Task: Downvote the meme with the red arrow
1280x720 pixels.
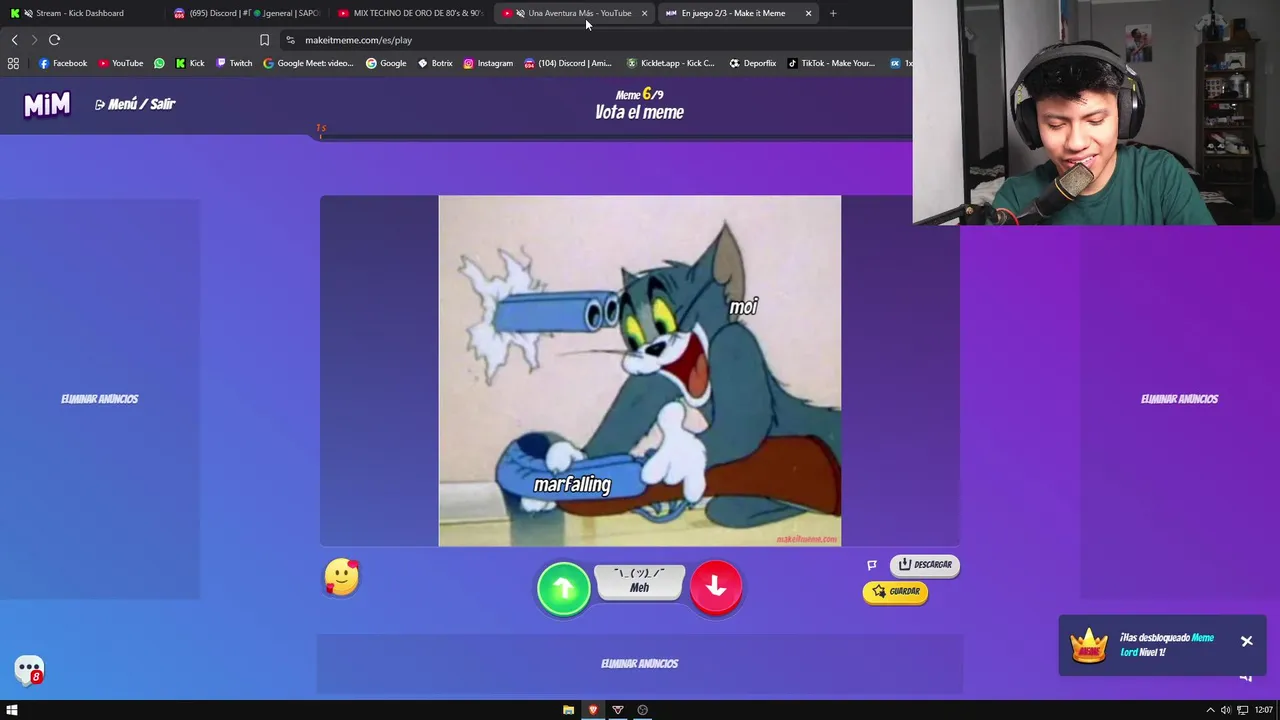Action: point(716,587)
